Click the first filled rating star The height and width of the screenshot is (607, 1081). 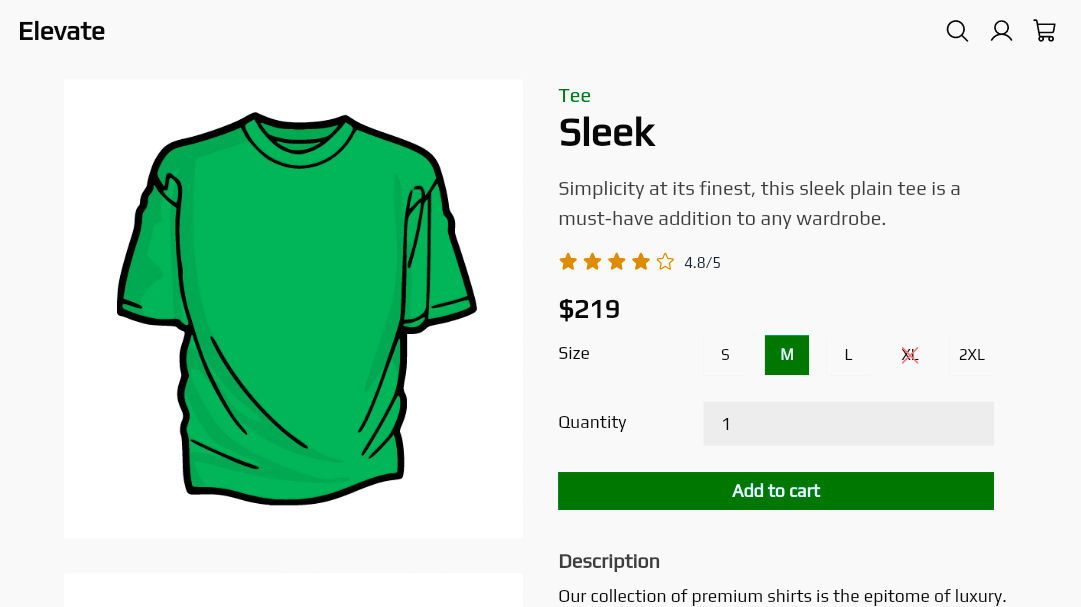pyautogui.click(x=568, y=262)
